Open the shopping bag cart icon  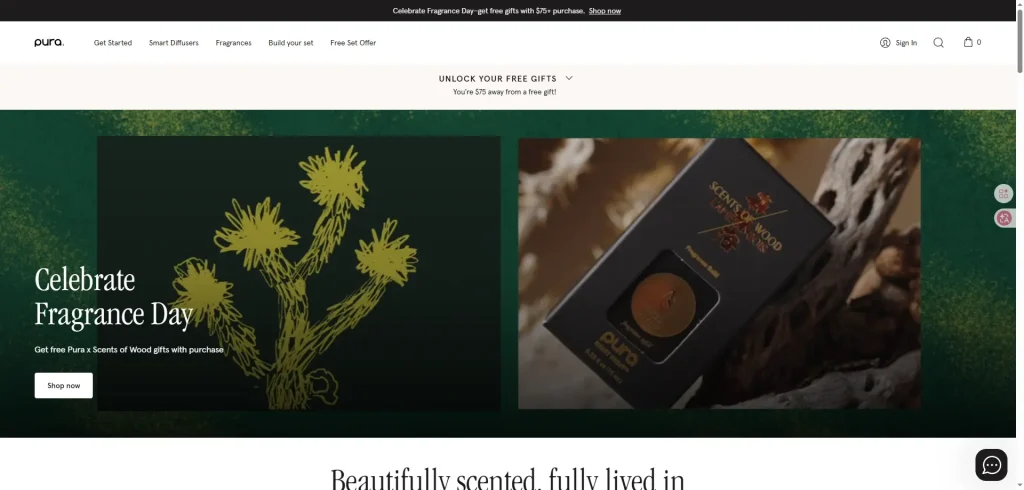(x=968, y=42)
